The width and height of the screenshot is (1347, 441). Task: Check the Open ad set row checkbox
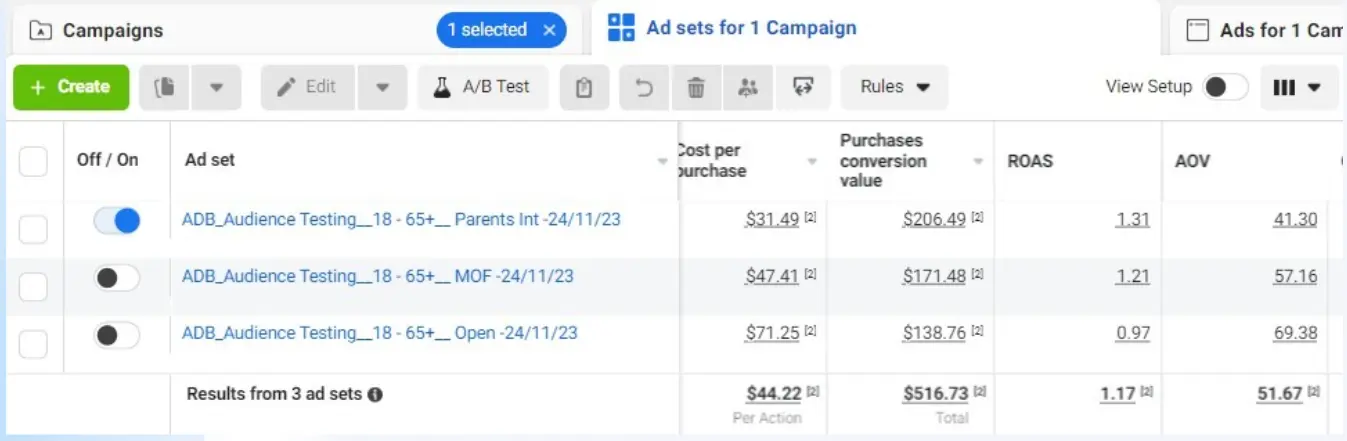33,344
